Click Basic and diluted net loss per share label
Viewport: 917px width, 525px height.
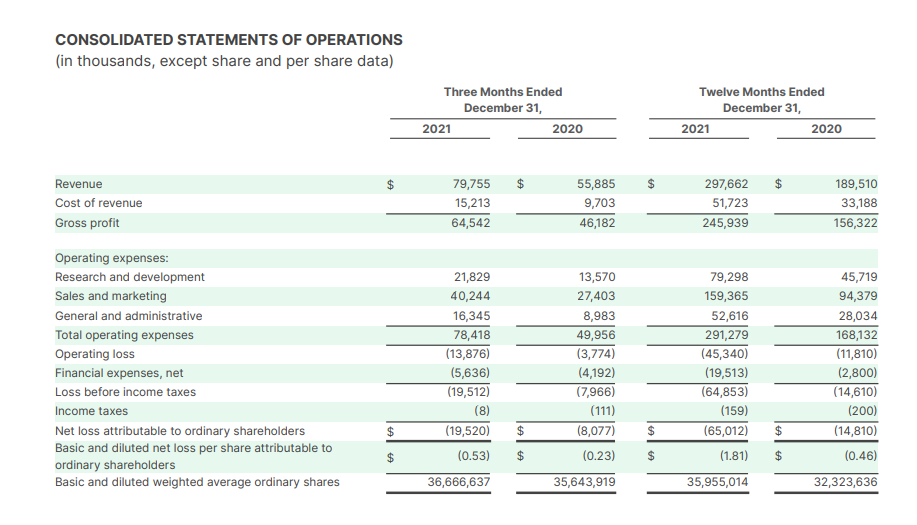(x=194, y=457)
